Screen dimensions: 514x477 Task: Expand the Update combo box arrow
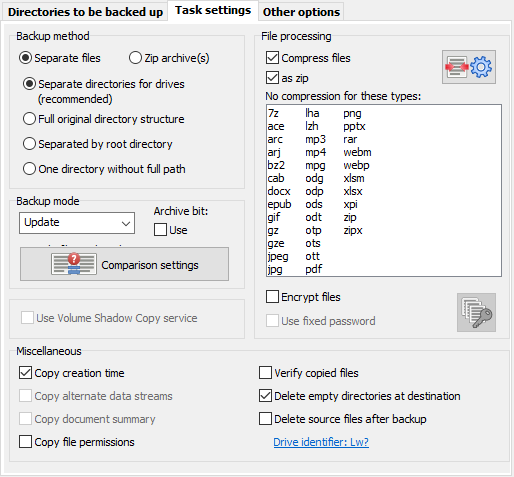point(126,223)
